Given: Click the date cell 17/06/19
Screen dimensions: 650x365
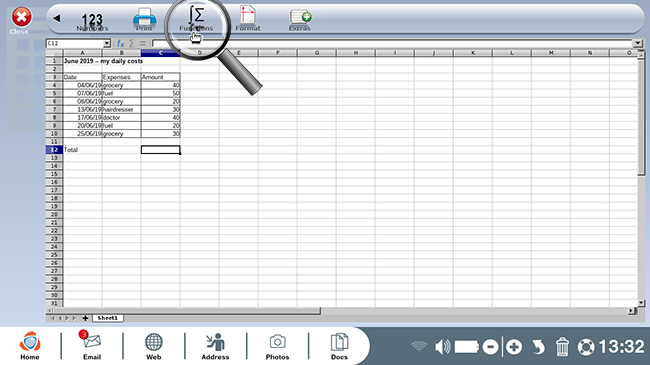Looking at the screenshot, I should tap(82, 117).
